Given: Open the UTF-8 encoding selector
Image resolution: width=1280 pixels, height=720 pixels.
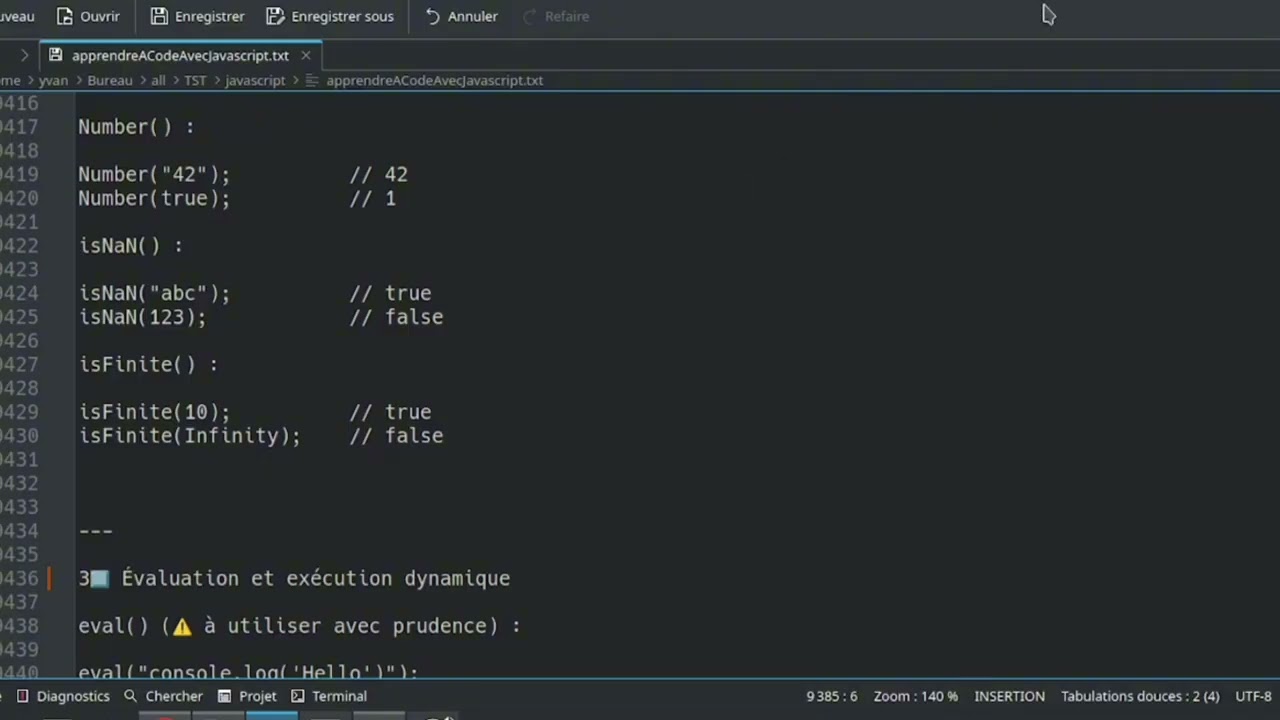Looking at the screenshot, I should pos(1254,696).
